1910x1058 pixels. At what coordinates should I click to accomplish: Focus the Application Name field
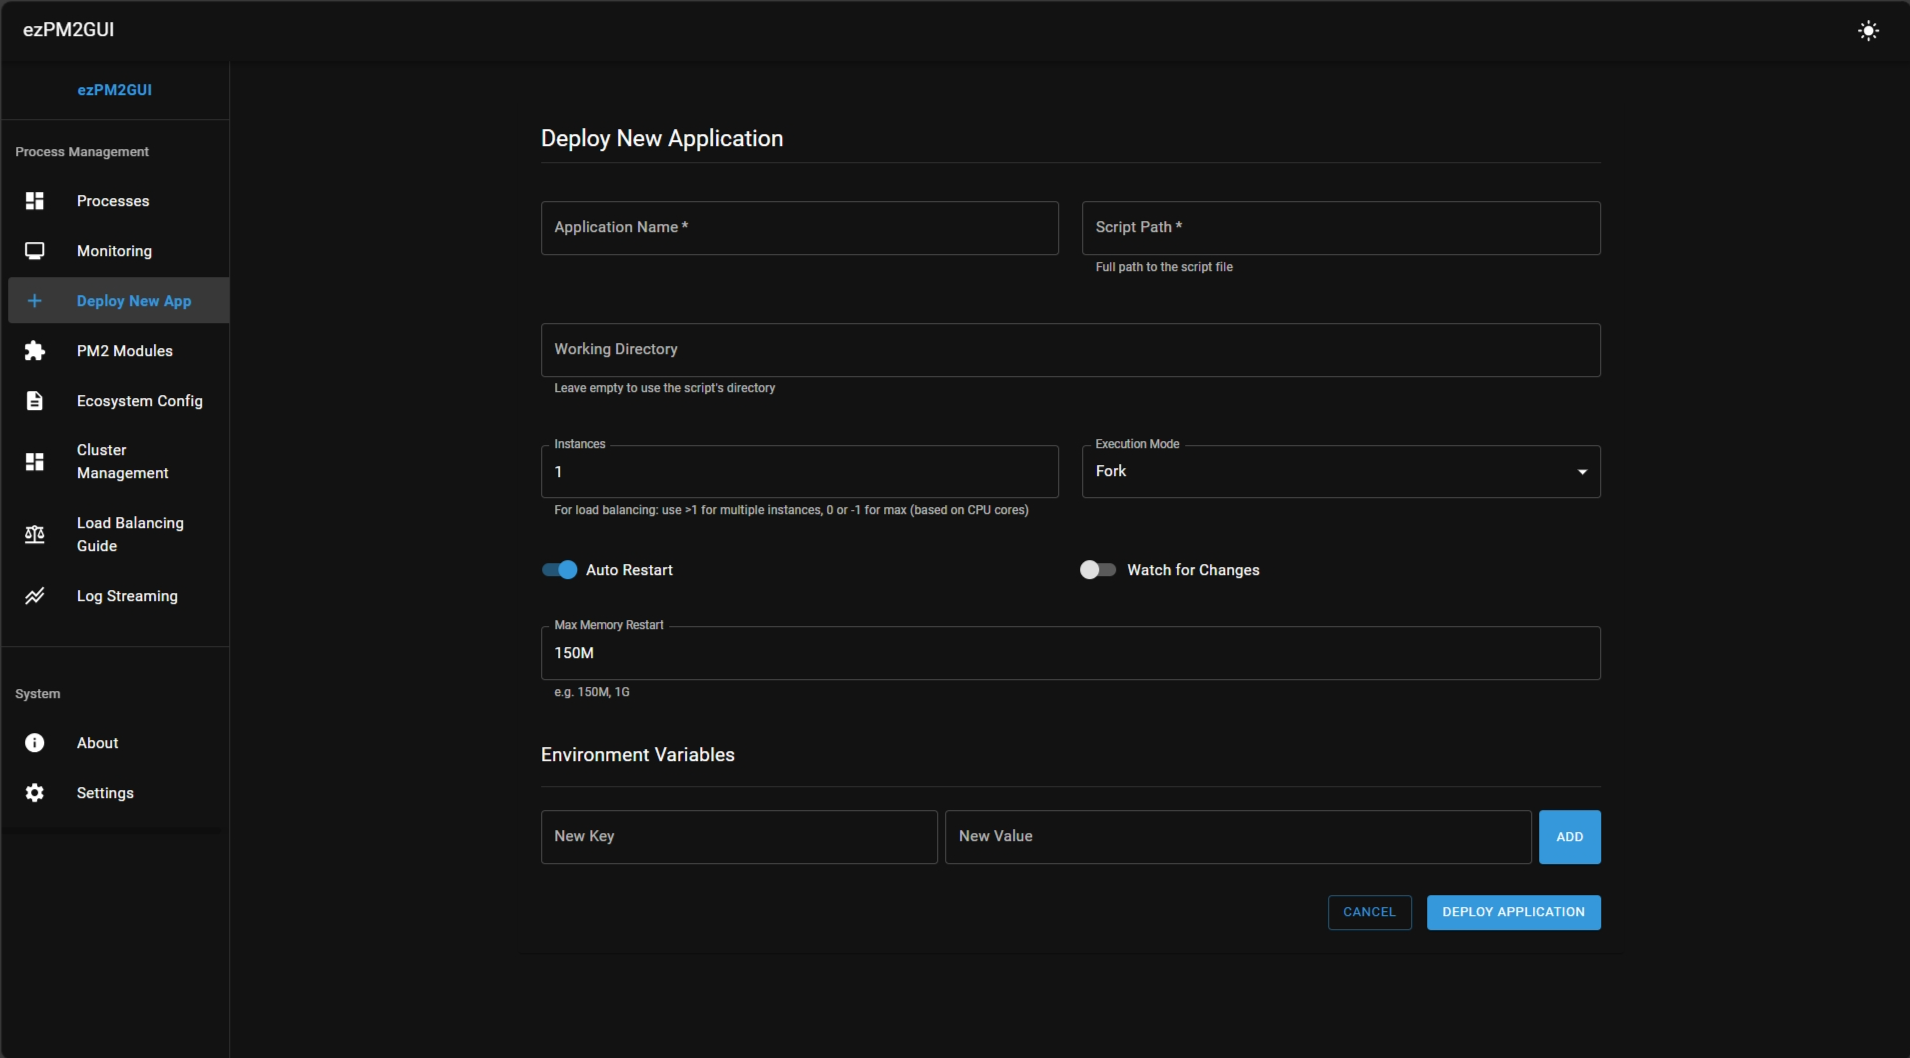[799, 228]
